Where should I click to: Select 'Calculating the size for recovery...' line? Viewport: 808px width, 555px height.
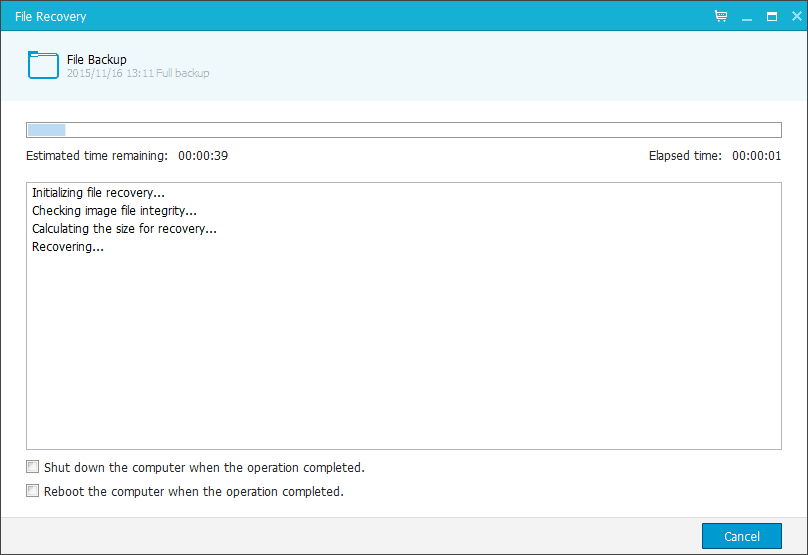124,229
